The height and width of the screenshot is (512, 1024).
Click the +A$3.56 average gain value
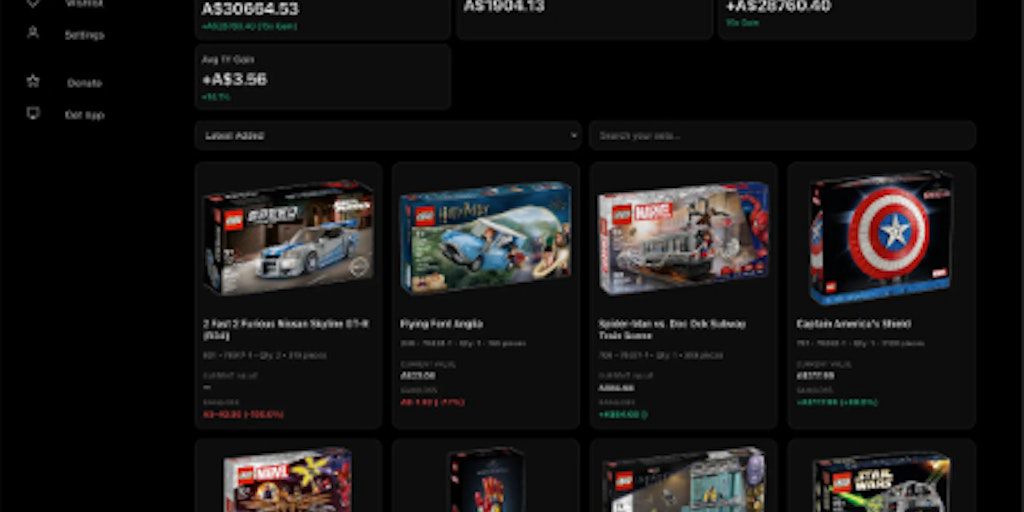234,80
